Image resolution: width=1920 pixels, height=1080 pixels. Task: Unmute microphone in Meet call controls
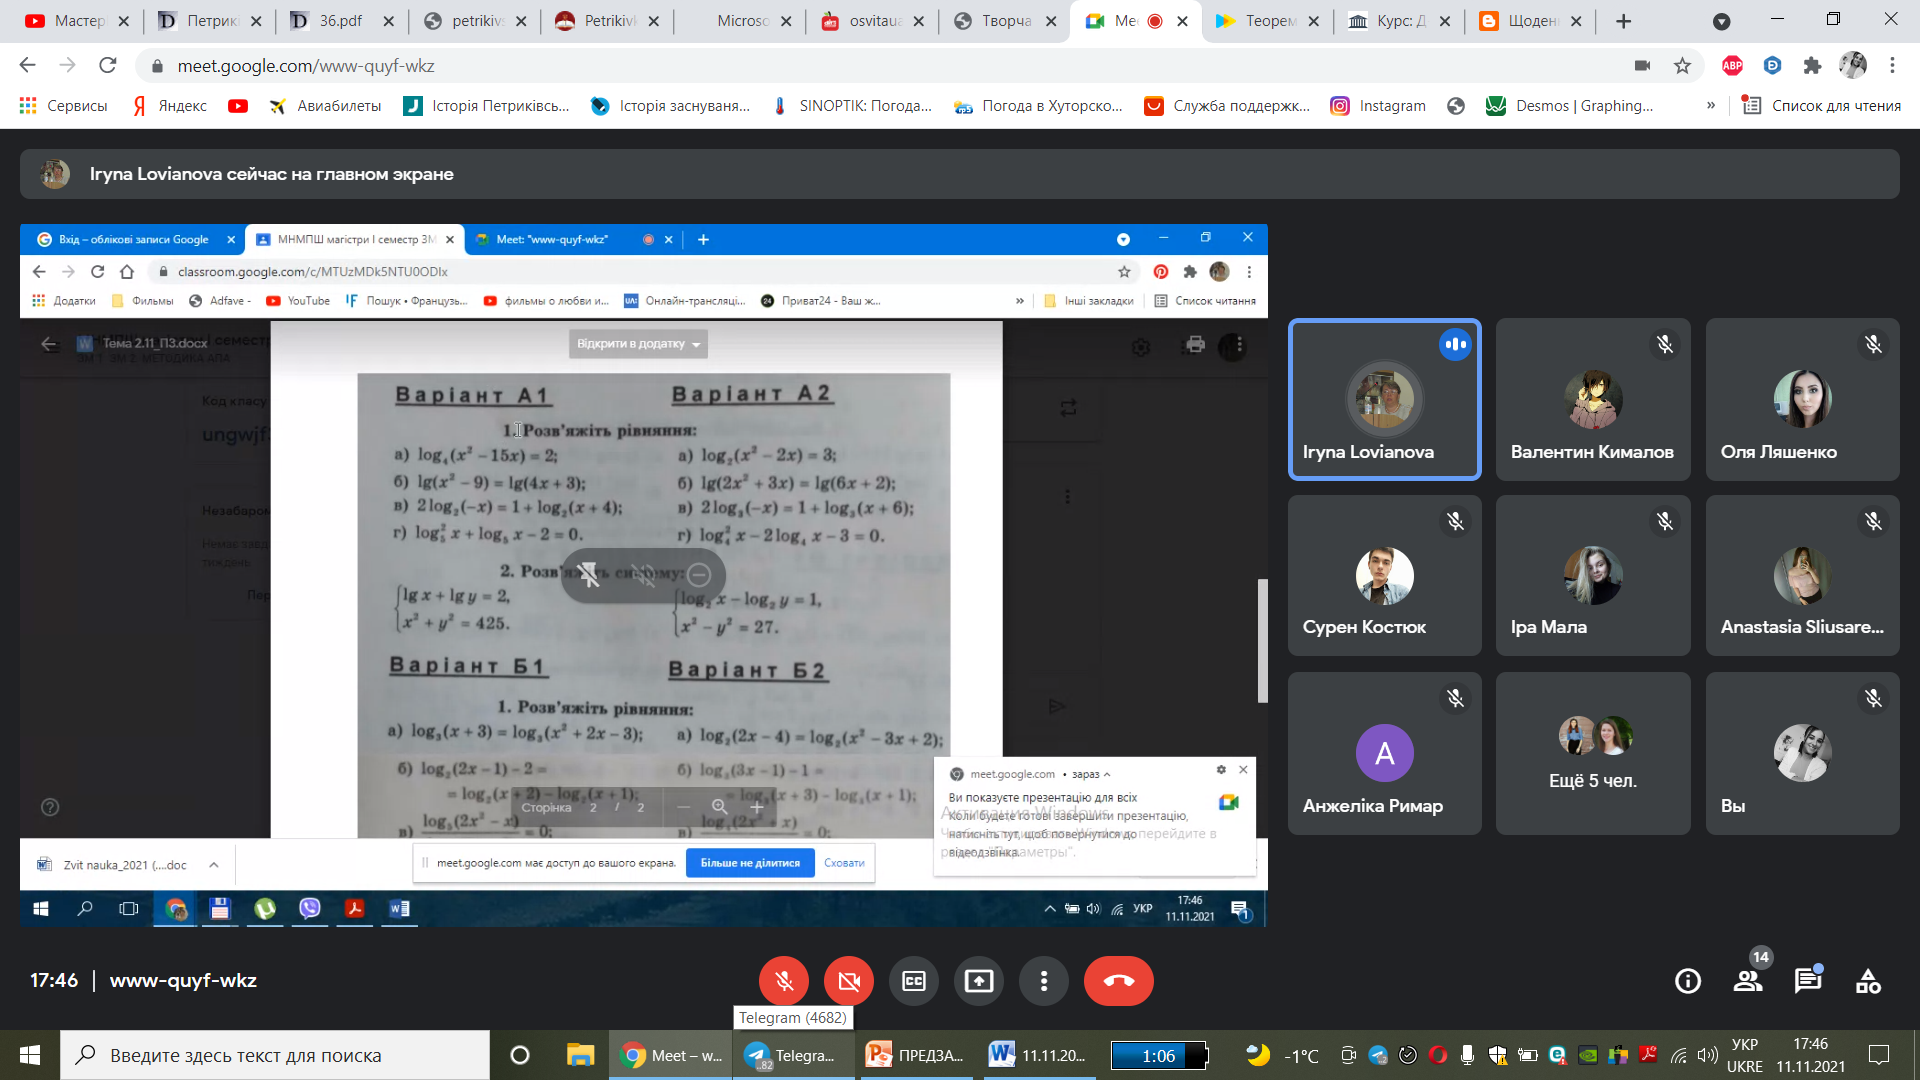tap(784, 981)
